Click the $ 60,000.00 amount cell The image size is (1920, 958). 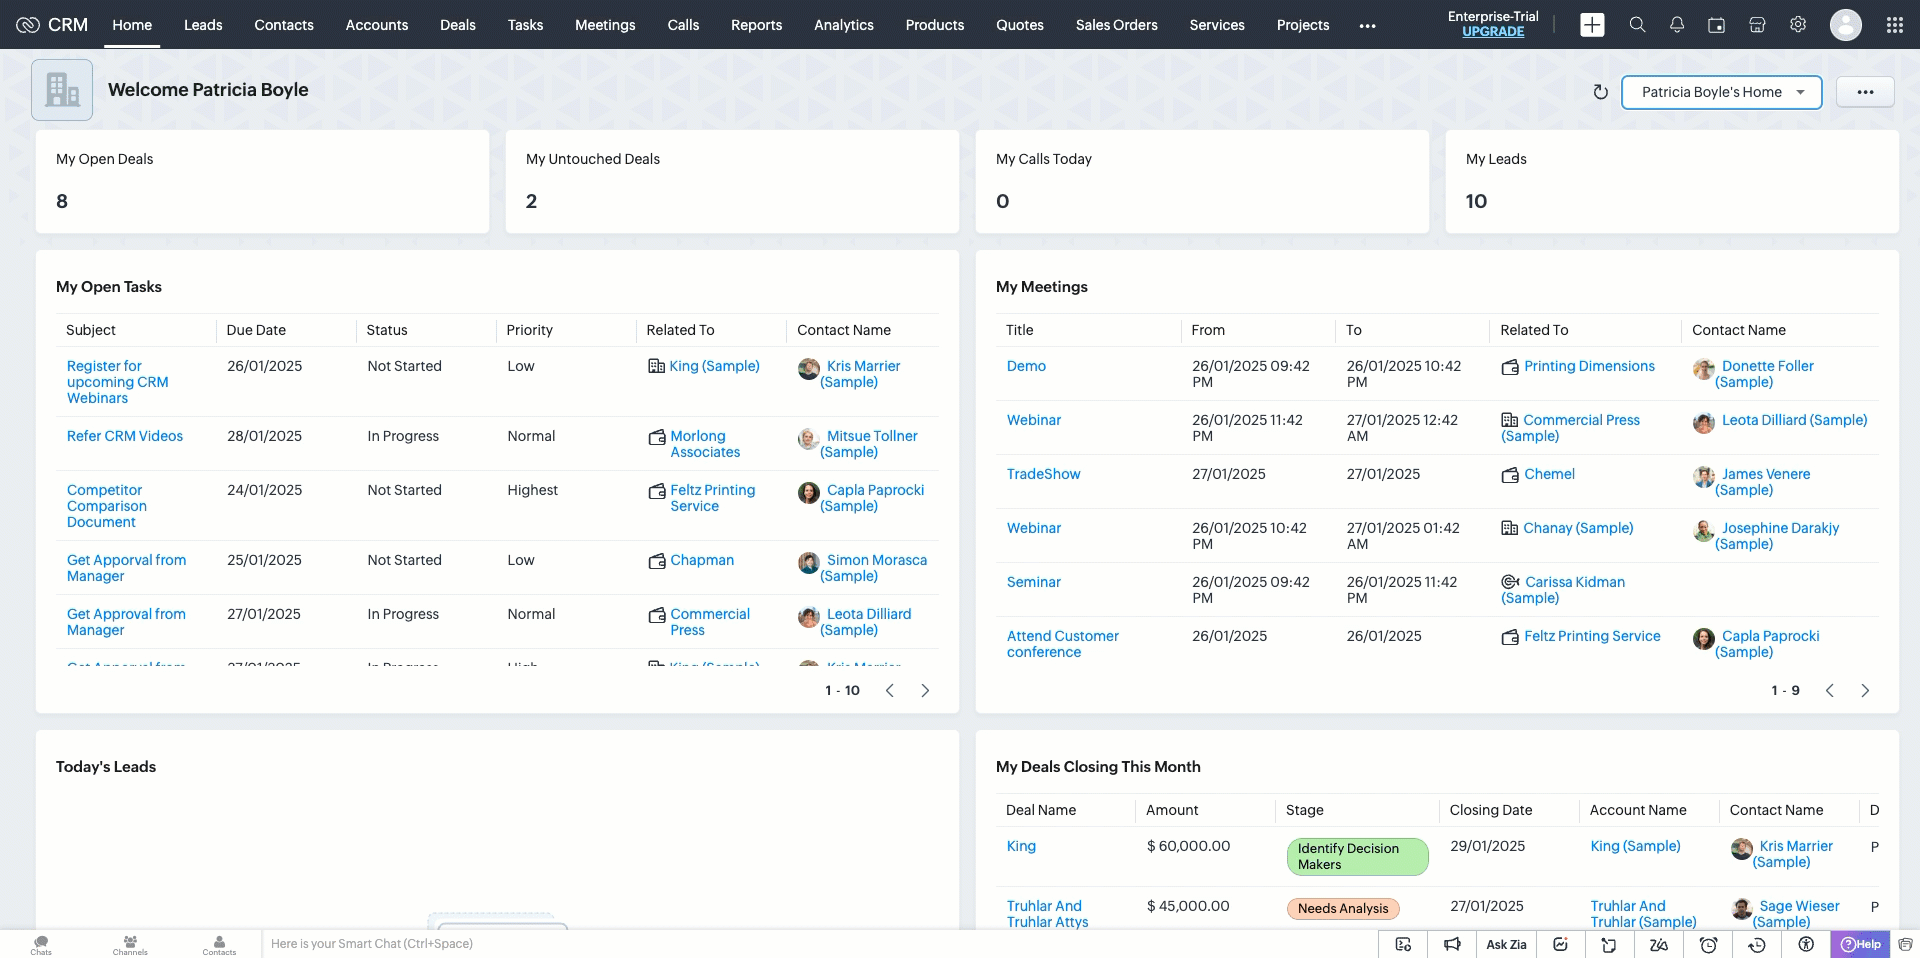1188,846
